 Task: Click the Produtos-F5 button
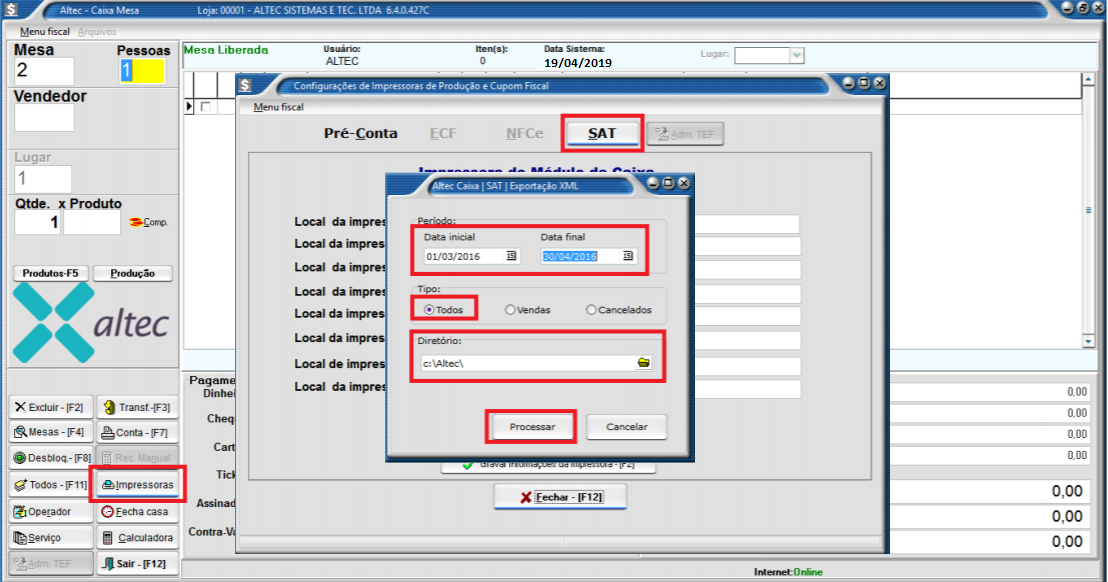50,273
